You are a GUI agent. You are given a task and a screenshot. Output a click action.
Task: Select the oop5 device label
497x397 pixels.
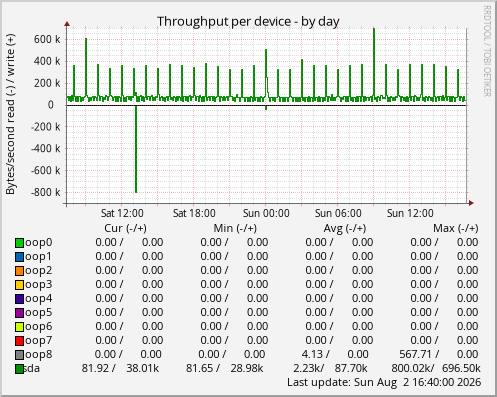click(x=39, y=313)
